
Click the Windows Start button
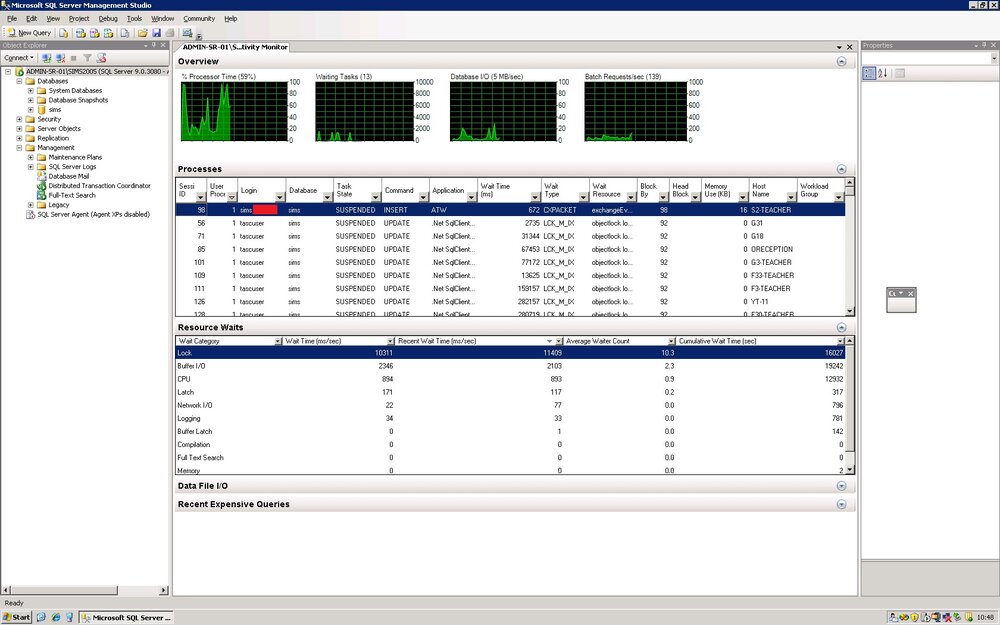pos(17,617)
